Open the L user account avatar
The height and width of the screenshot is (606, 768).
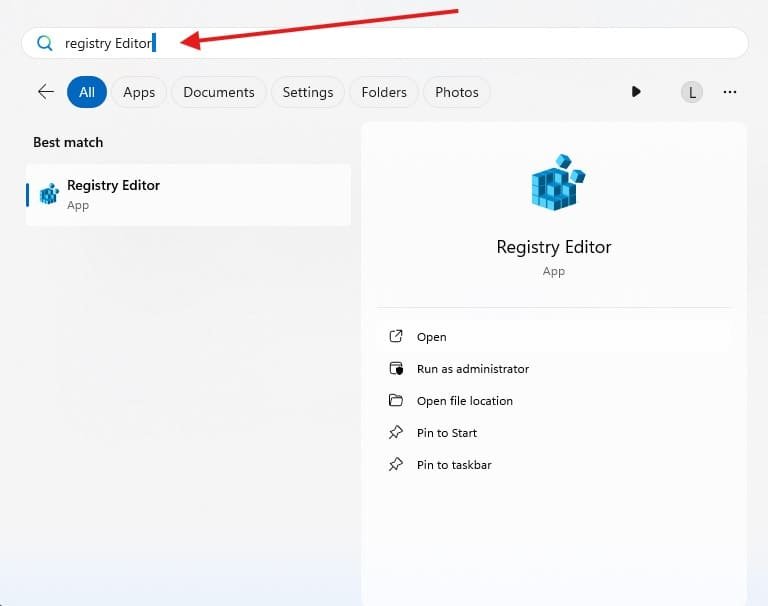[x=692, y=92]
